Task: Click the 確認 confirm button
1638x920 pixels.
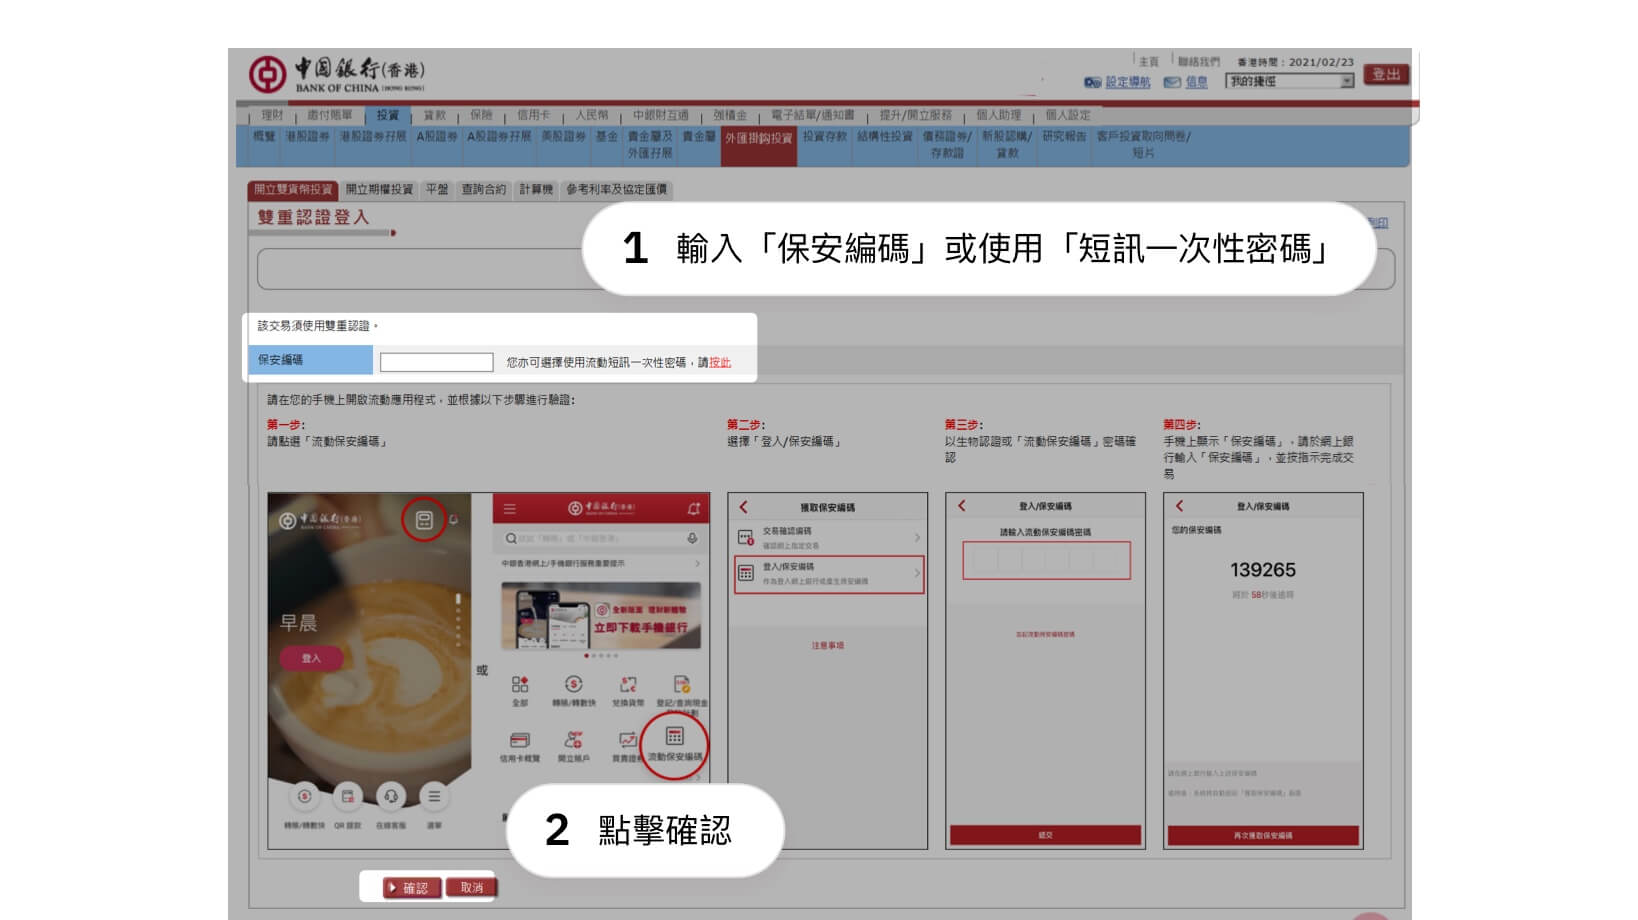Action: (x=412, y=887)
